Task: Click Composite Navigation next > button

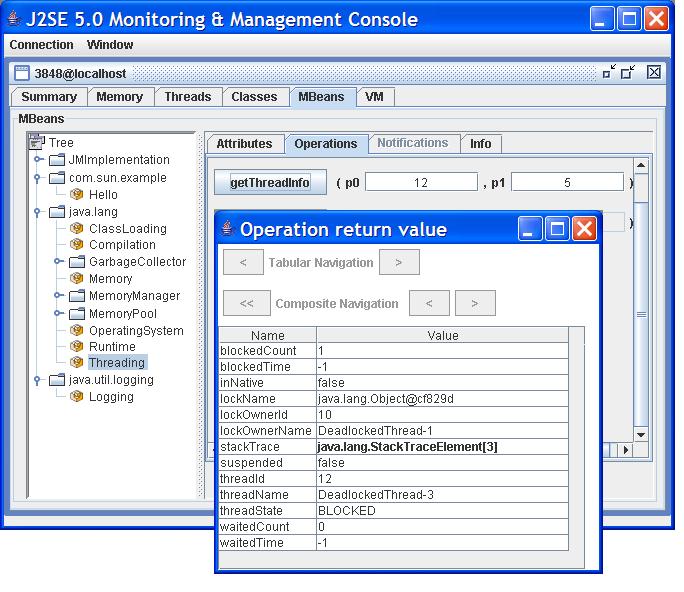Action: [475, 303]
